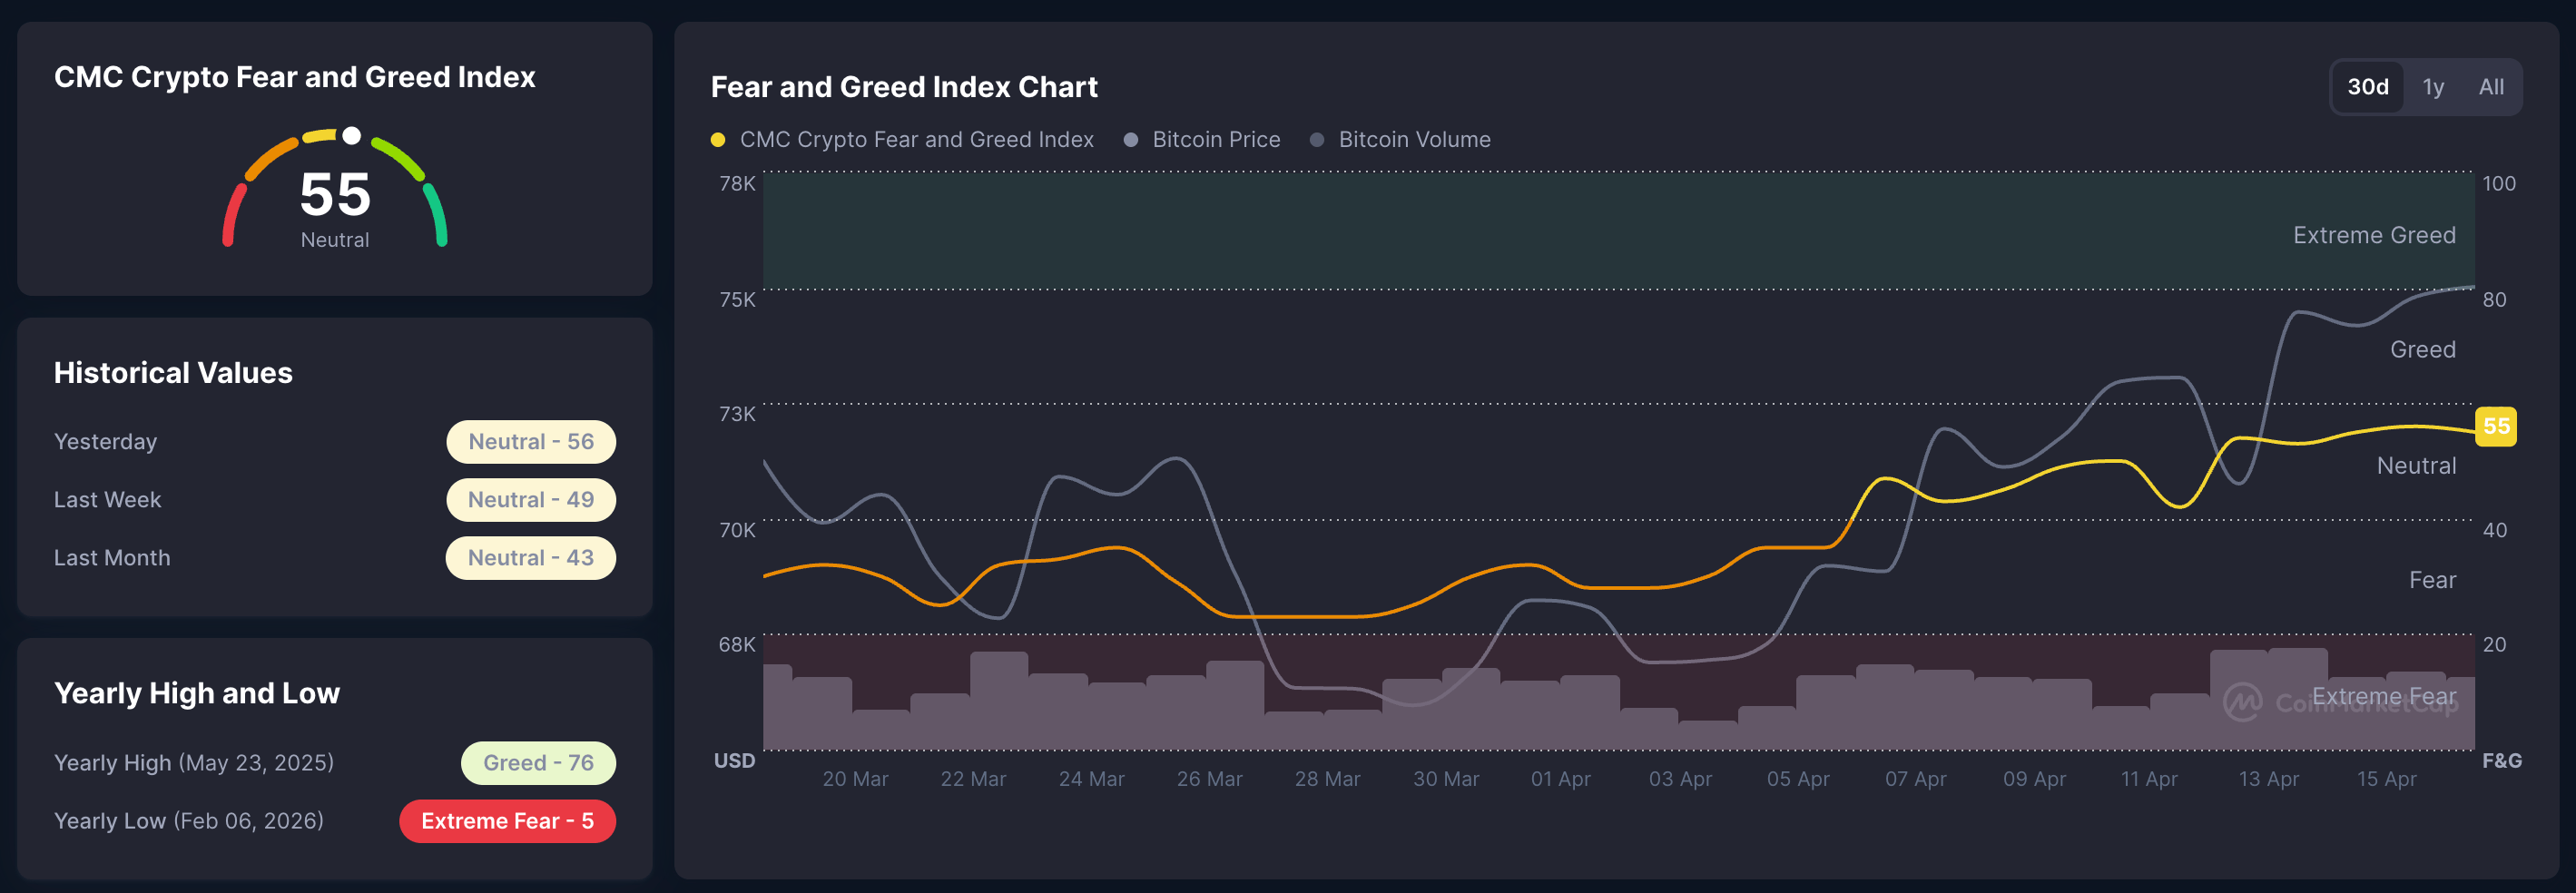Click the white gauge needle dot
This screenshot has width=2576, height=893.
click(352, 135)
